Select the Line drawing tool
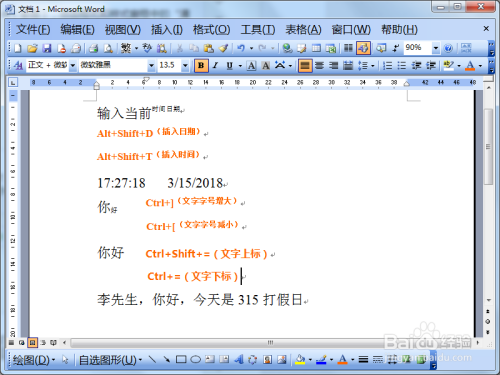The width and height of the screenshot is (500, 375). point(152,359)
